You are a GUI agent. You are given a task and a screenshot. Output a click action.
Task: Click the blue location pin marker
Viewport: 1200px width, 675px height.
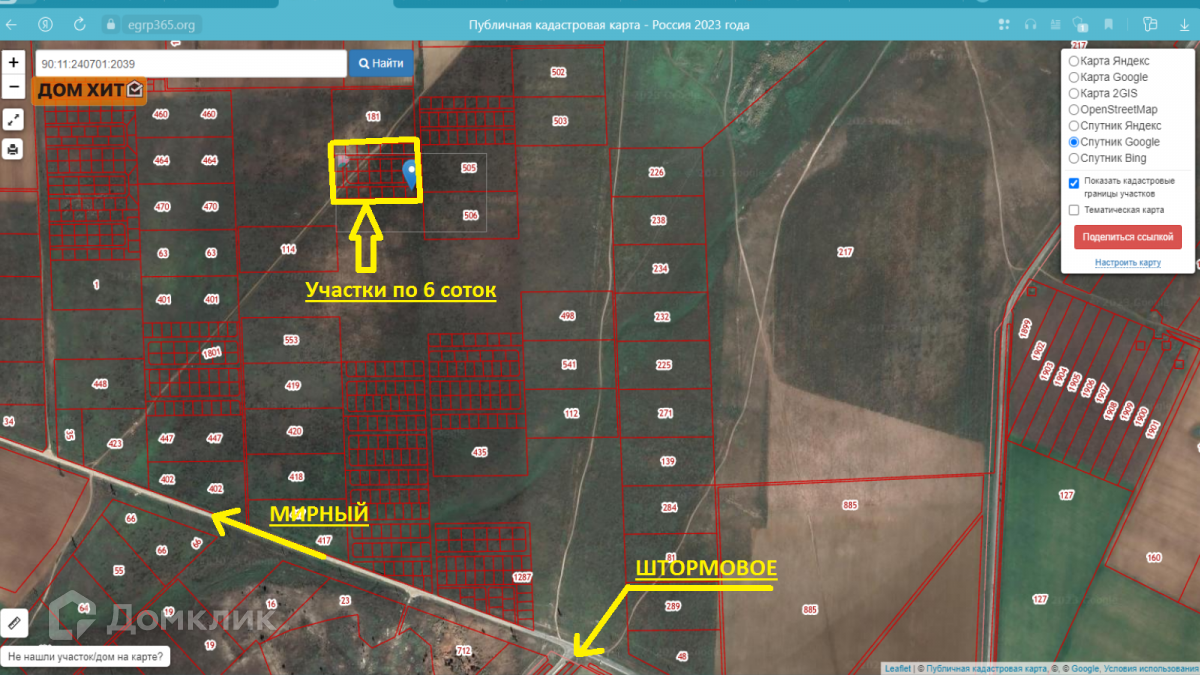[x=410, y=174]
